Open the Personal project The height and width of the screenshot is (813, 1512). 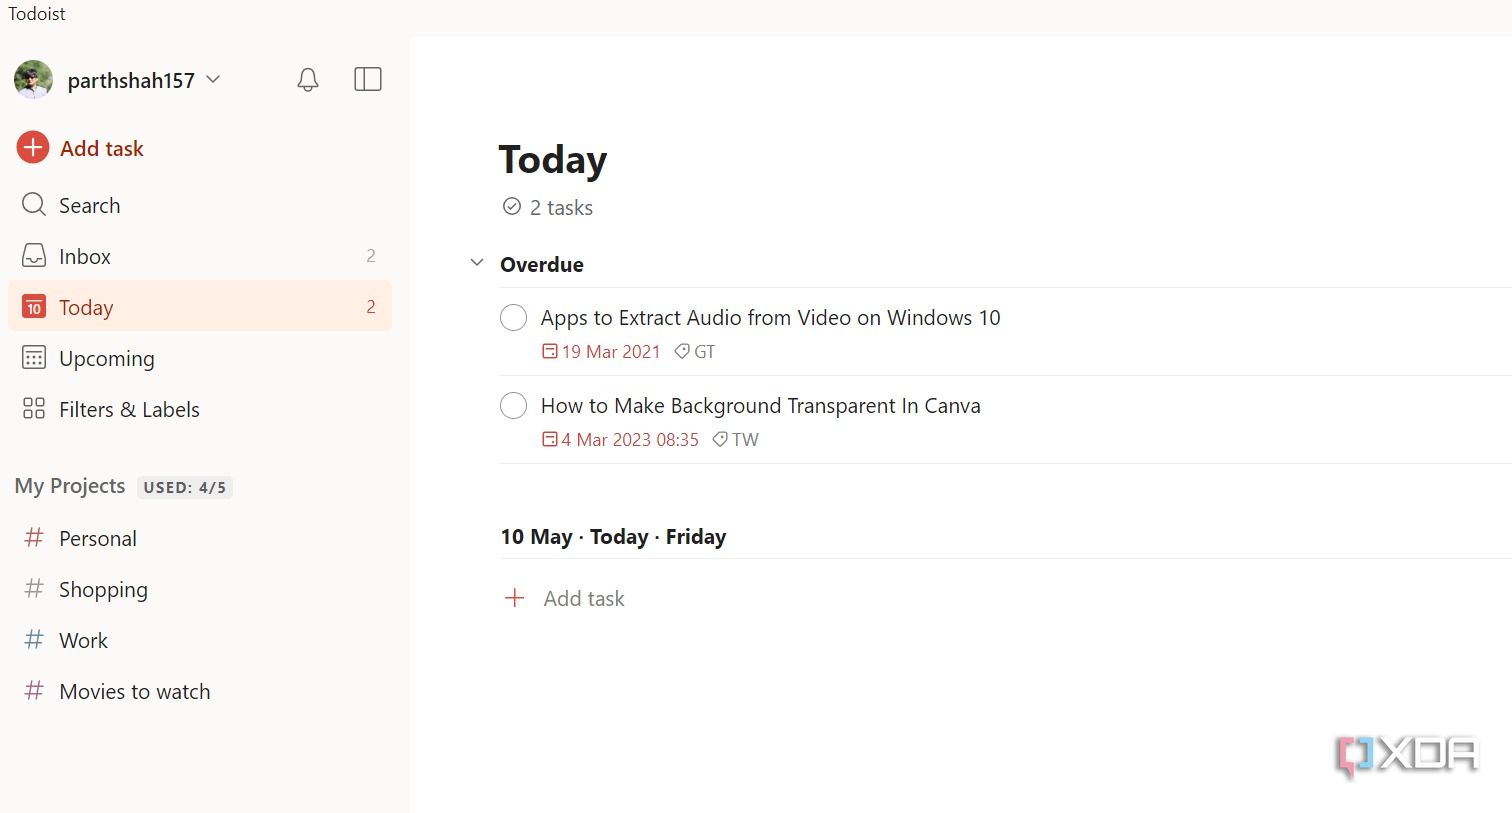[x=97, y=538]
